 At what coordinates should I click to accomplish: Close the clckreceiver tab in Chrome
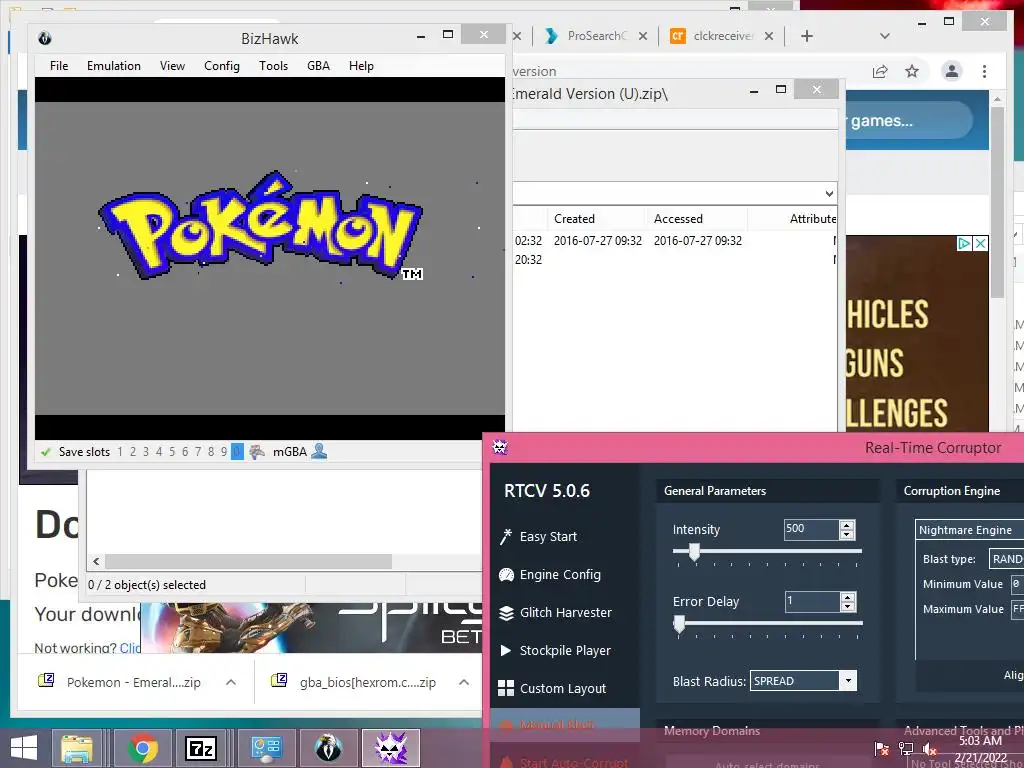769,36
